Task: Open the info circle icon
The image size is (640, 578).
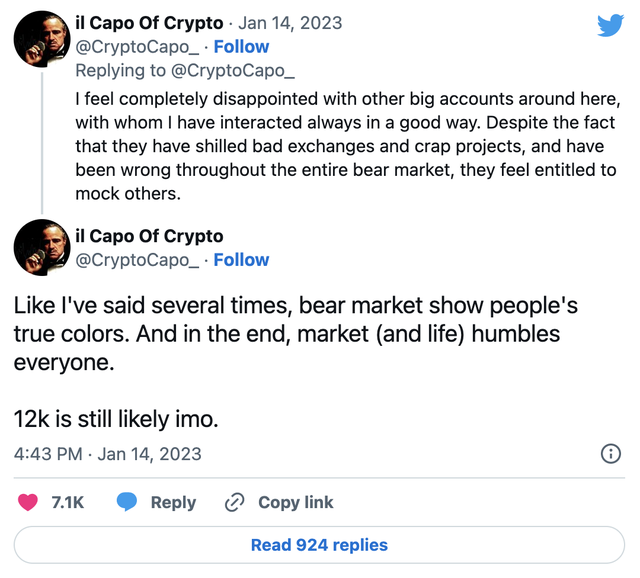Action: click(609, 454)
